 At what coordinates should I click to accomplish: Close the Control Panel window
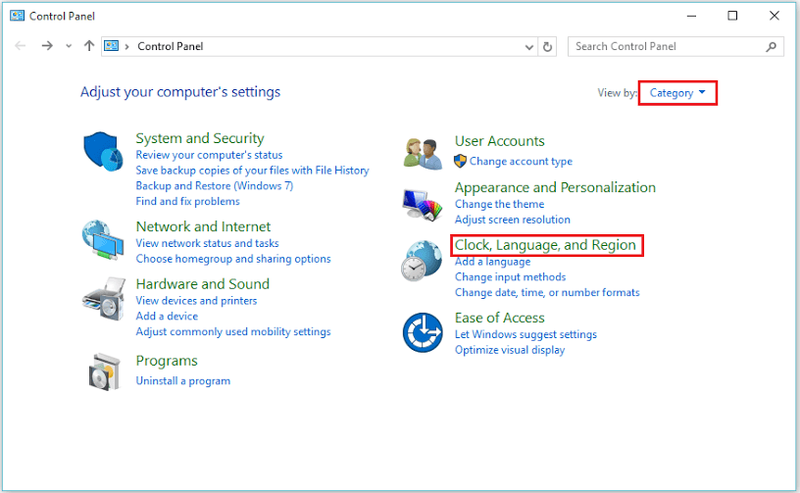tap(774, 16)
